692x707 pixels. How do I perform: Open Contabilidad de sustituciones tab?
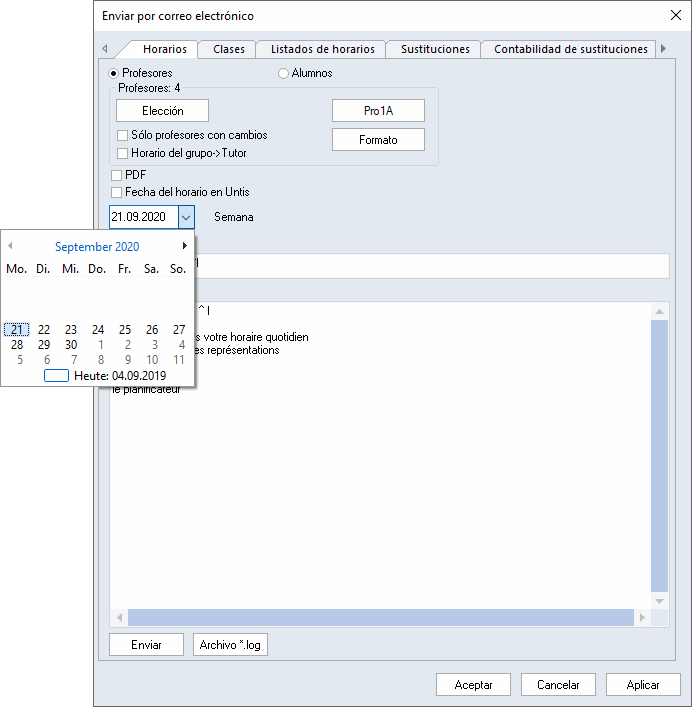[x=570, y=49]
